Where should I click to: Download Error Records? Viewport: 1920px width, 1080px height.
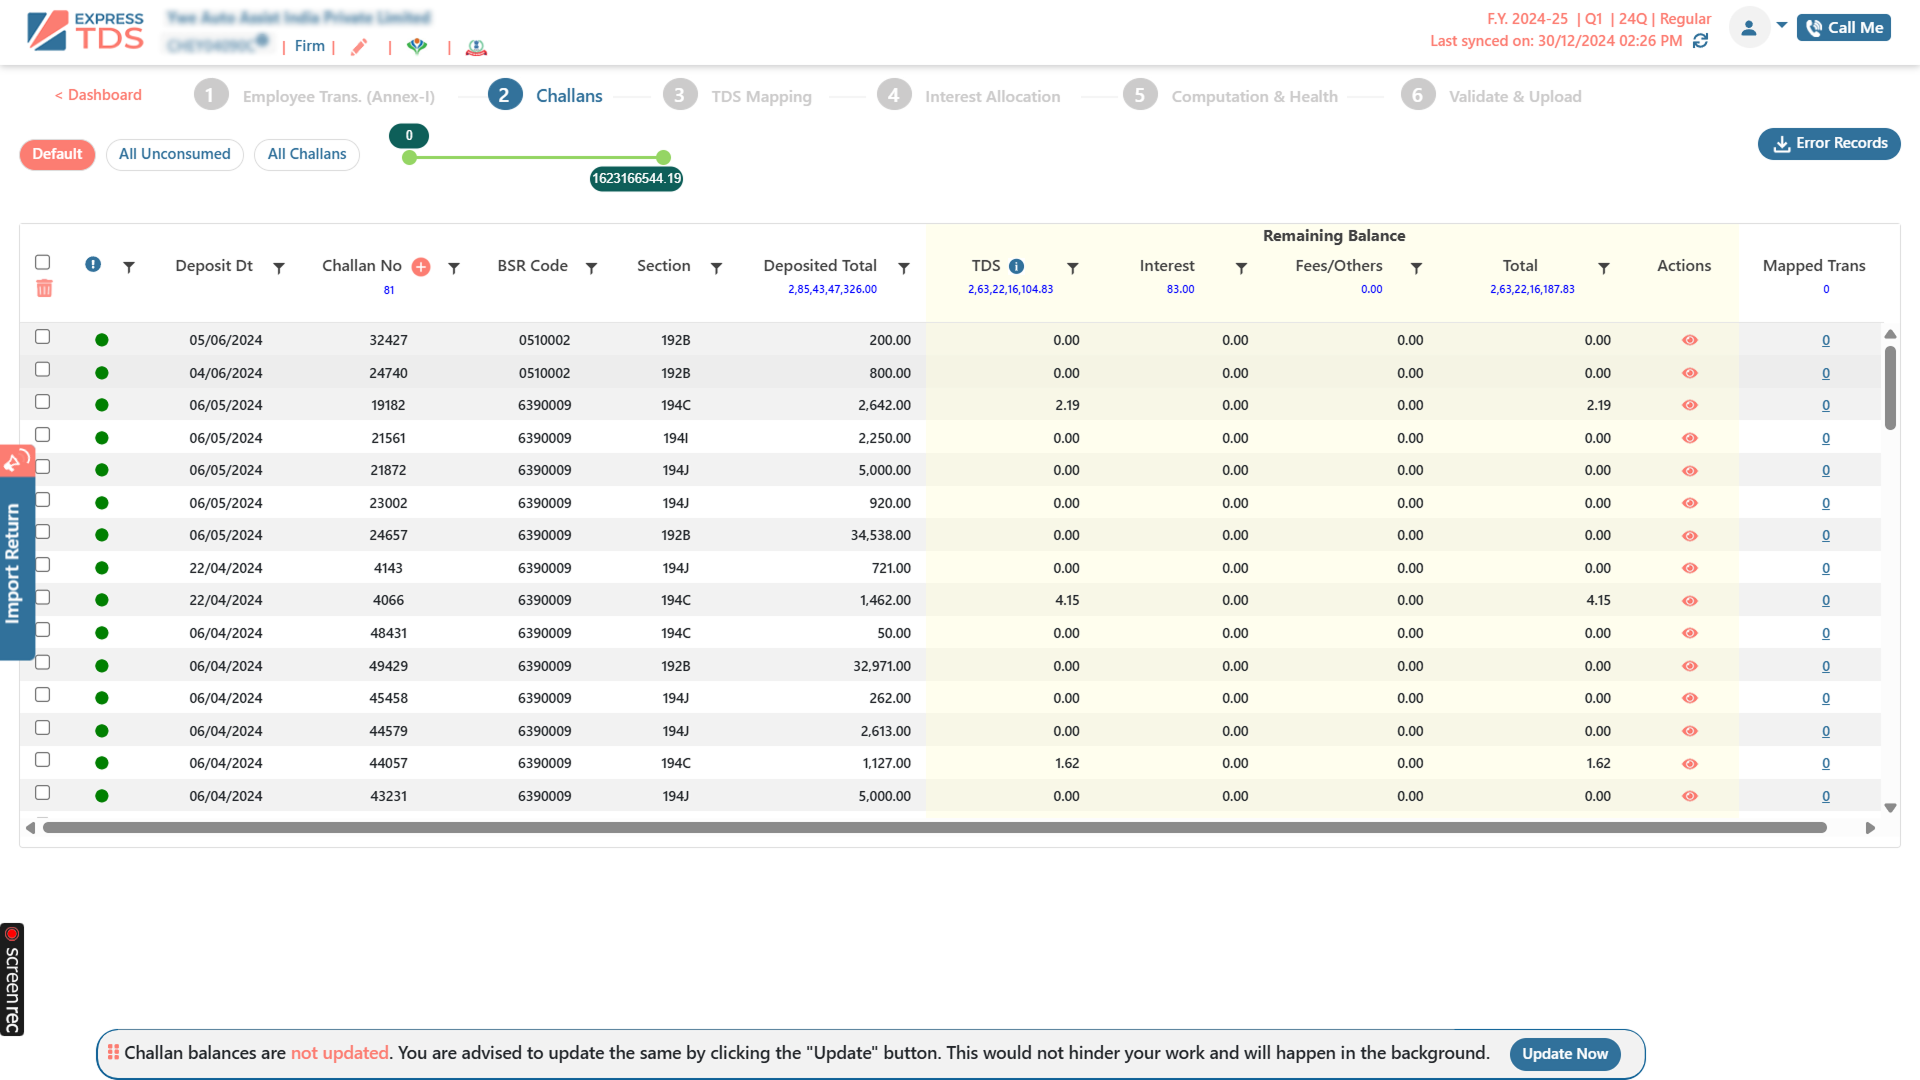click(x=1829, y=143)
